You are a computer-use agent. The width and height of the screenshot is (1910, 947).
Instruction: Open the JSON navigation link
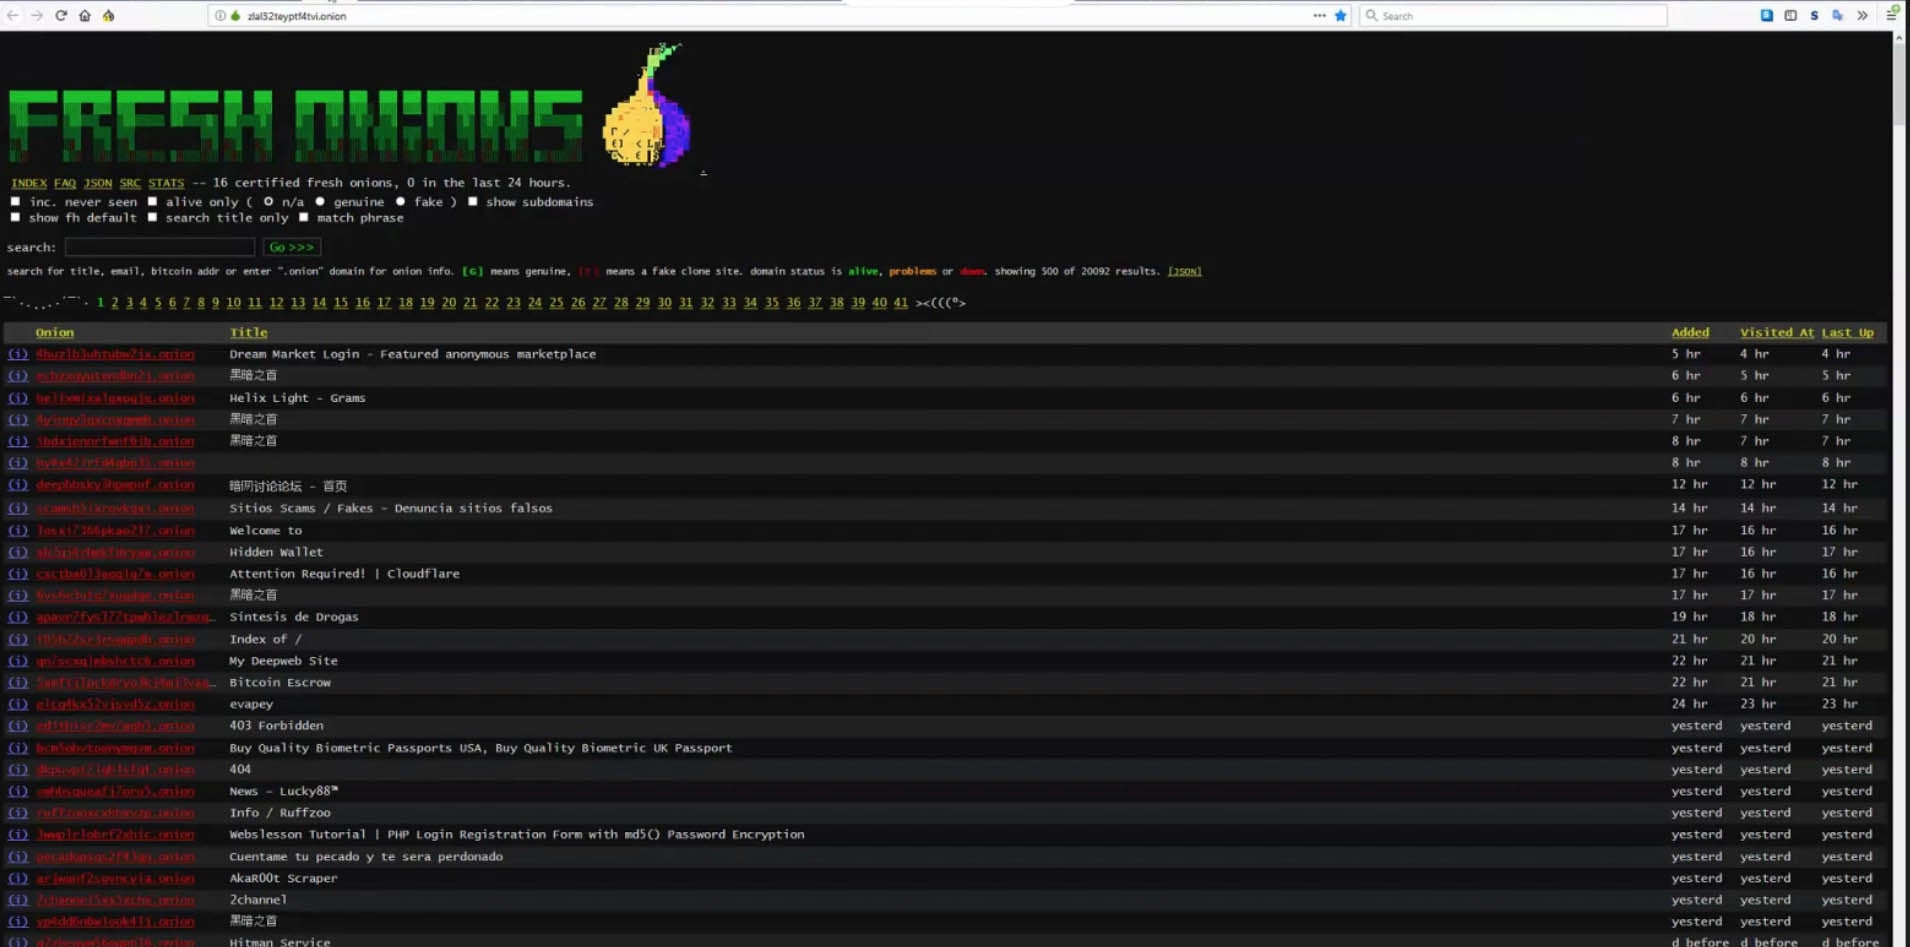[98, 183]
